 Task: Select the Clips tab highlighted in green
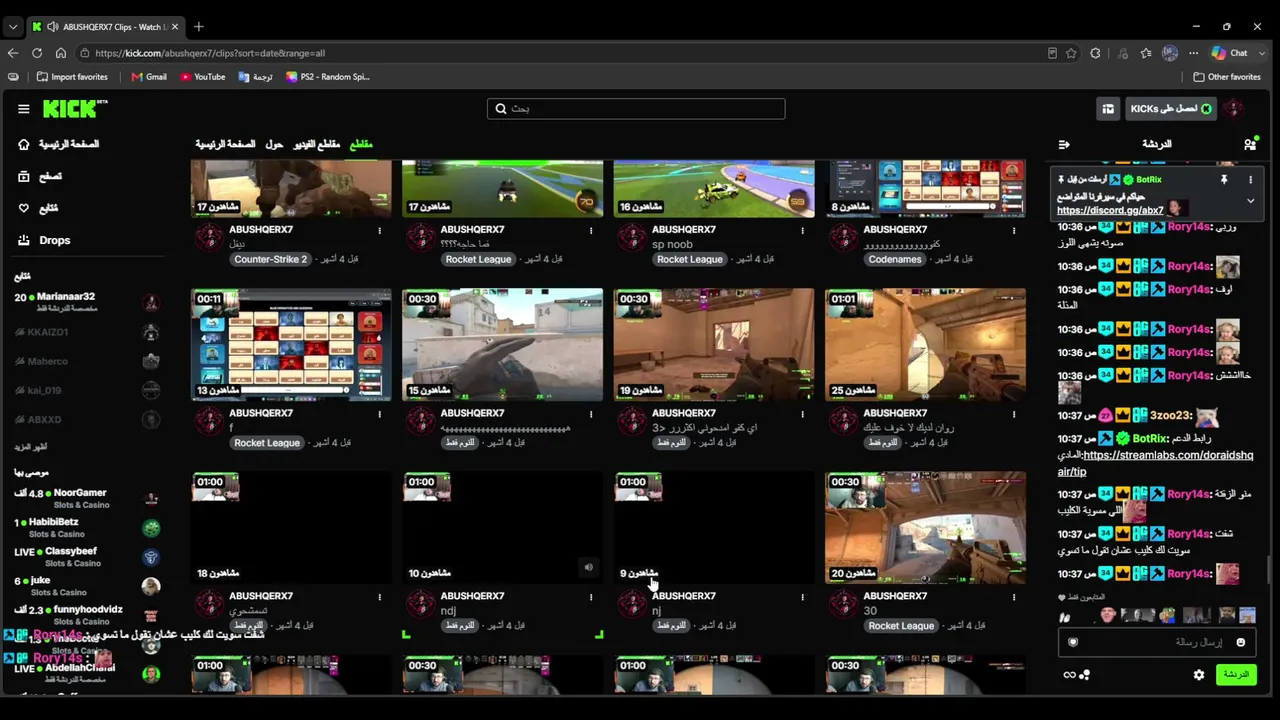[360, 144]
